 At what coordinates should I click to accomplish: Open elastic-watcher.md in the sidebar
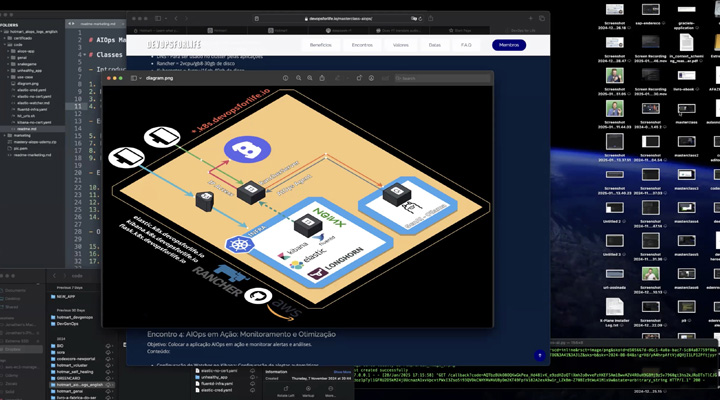[x=33, y=103]
